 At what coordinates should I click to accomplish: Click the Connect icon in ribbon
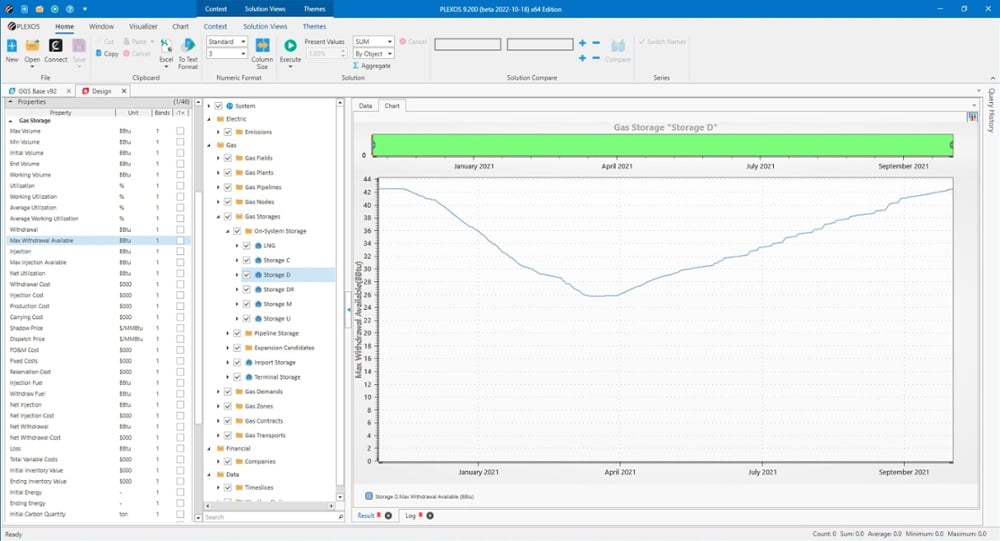(55, 46)
